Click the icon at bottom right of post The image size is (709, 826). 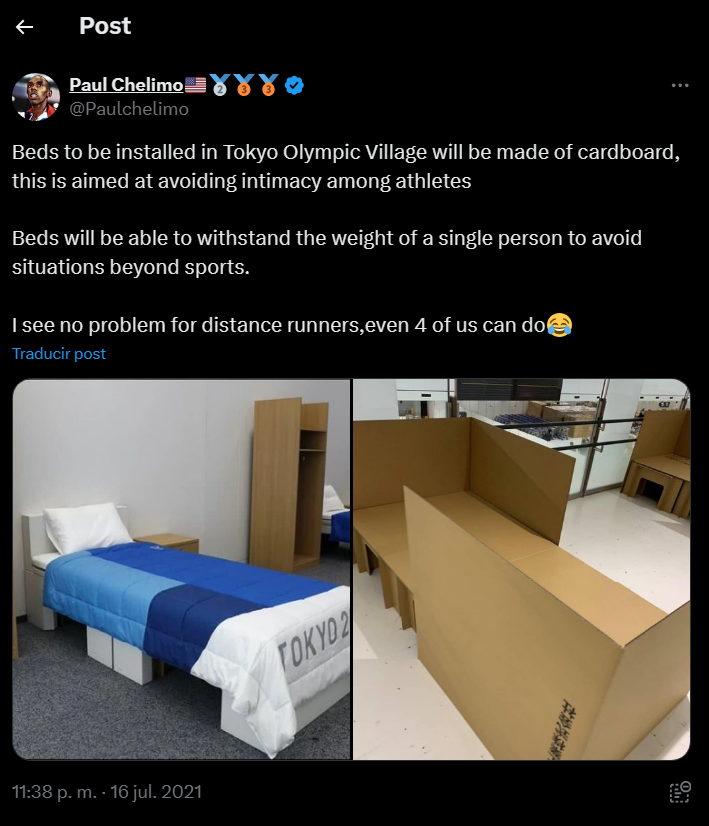click(x=680, y=792)
